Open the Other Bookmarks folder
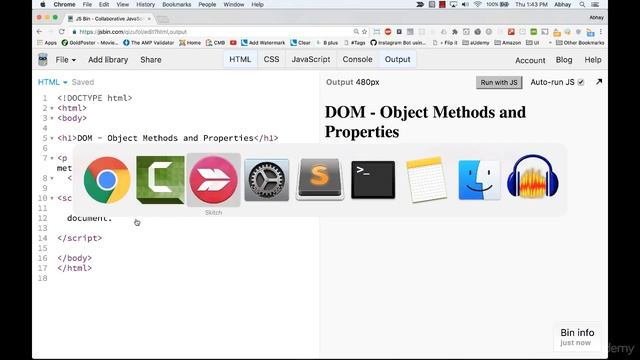 (580, 42)
